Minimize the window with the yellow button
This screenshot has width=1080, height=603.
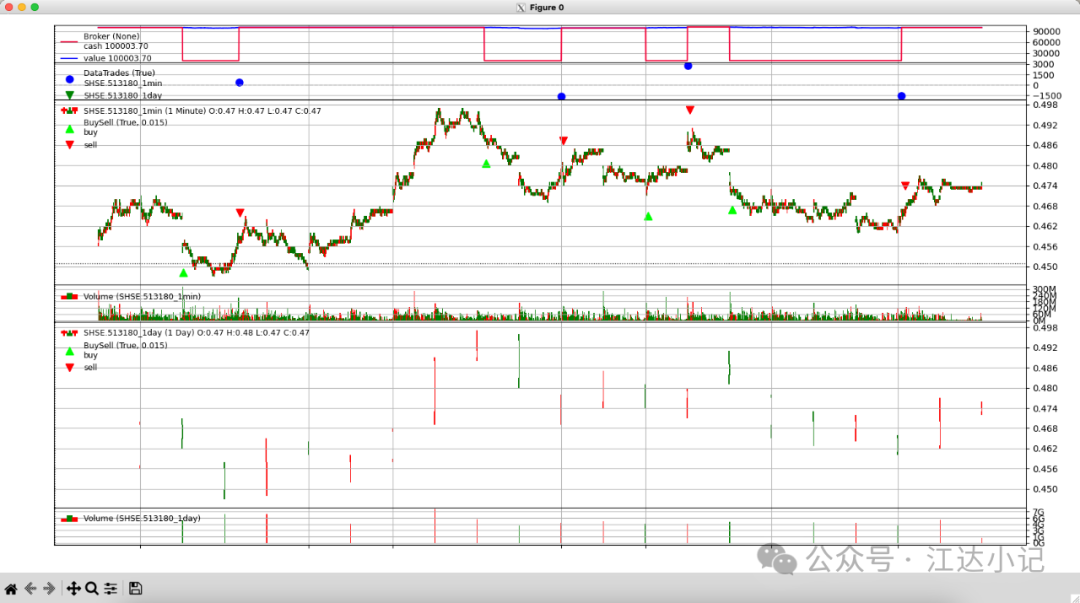(x=21, y=7)
